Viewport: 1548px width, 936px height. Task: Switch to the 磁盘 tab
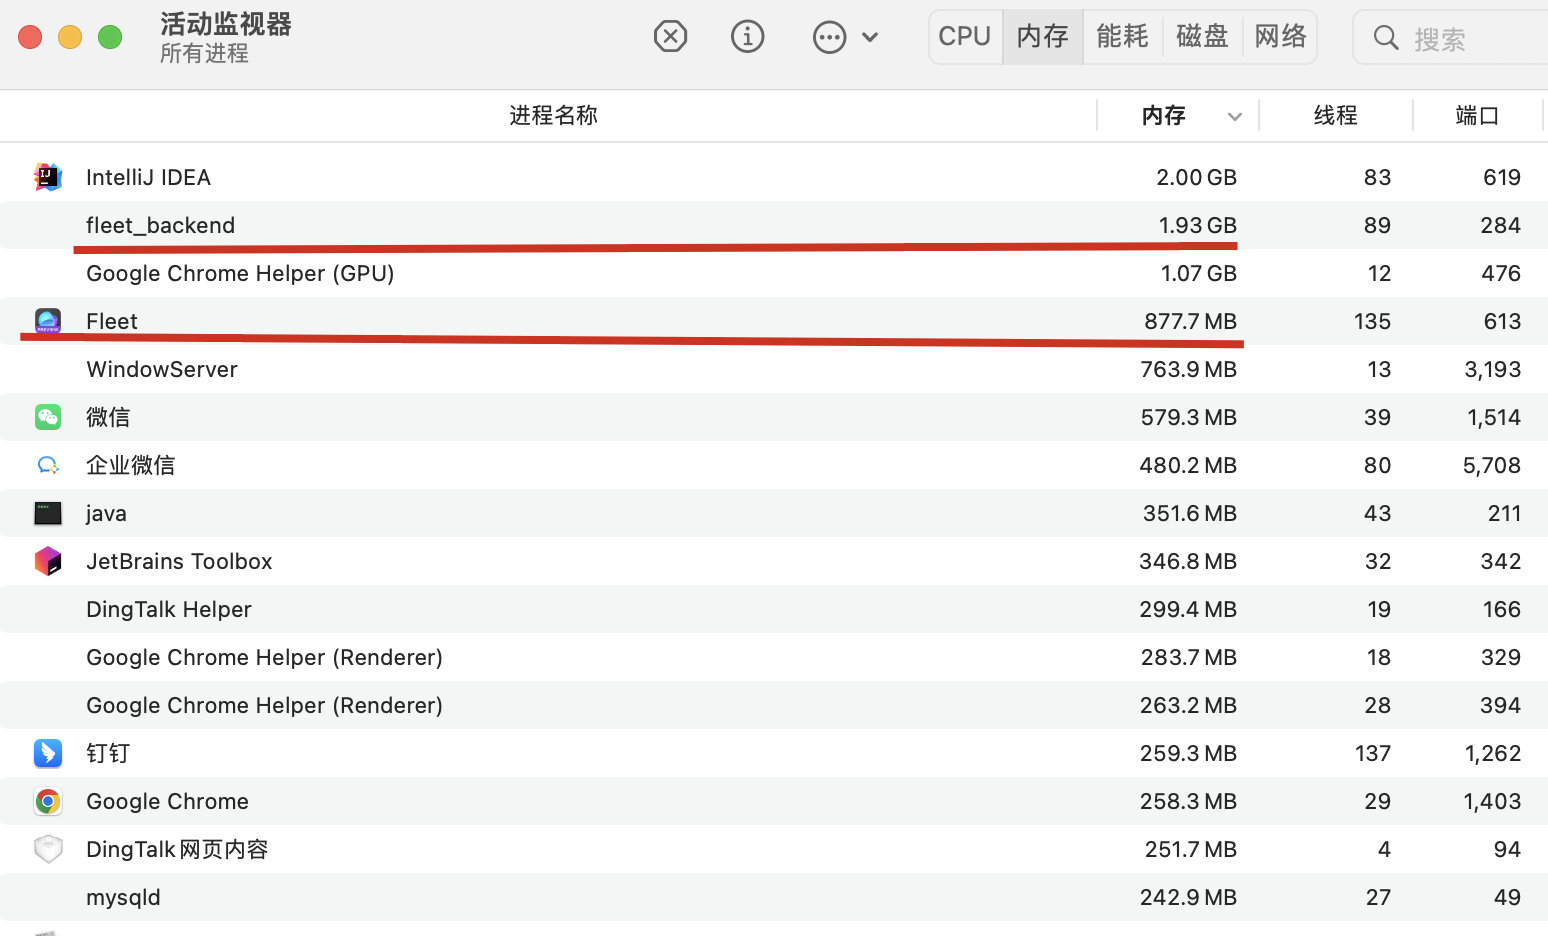1202,37
